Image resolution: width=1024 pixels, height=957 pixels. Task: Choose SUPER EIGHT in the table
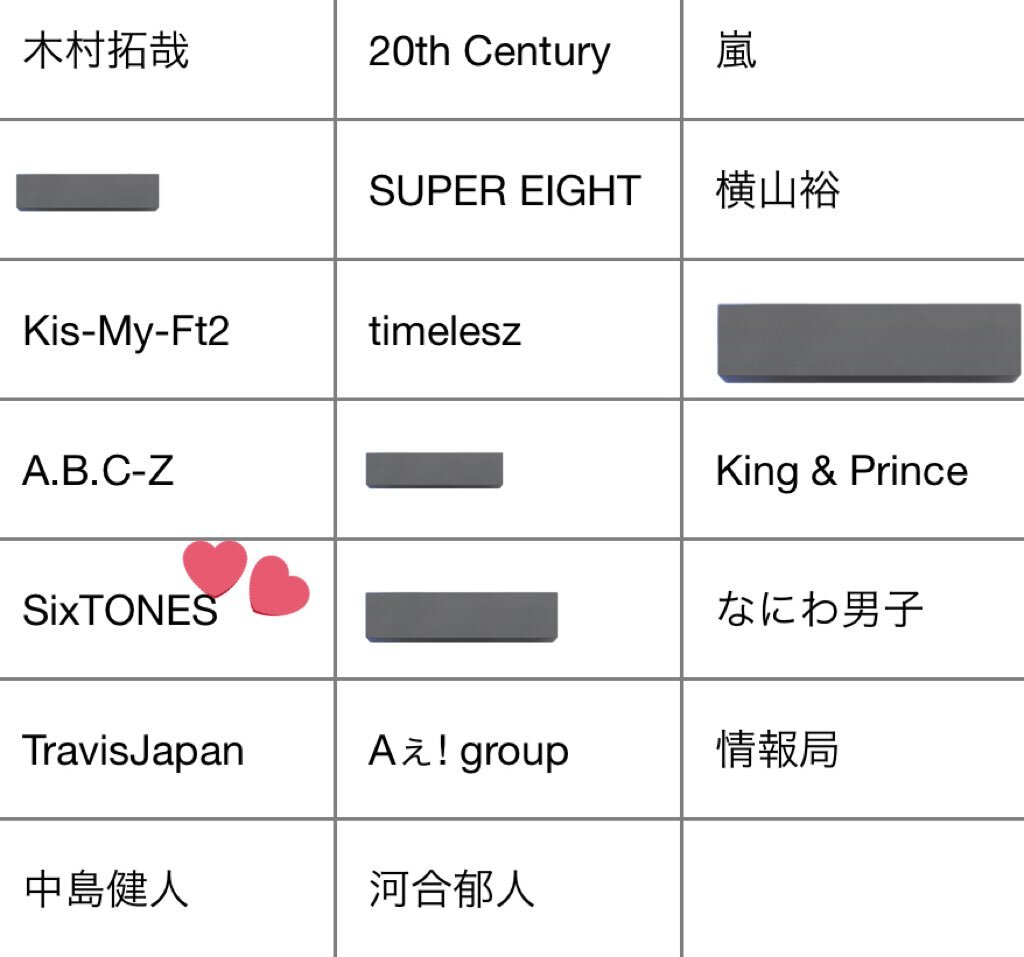[x=504, y=191]
